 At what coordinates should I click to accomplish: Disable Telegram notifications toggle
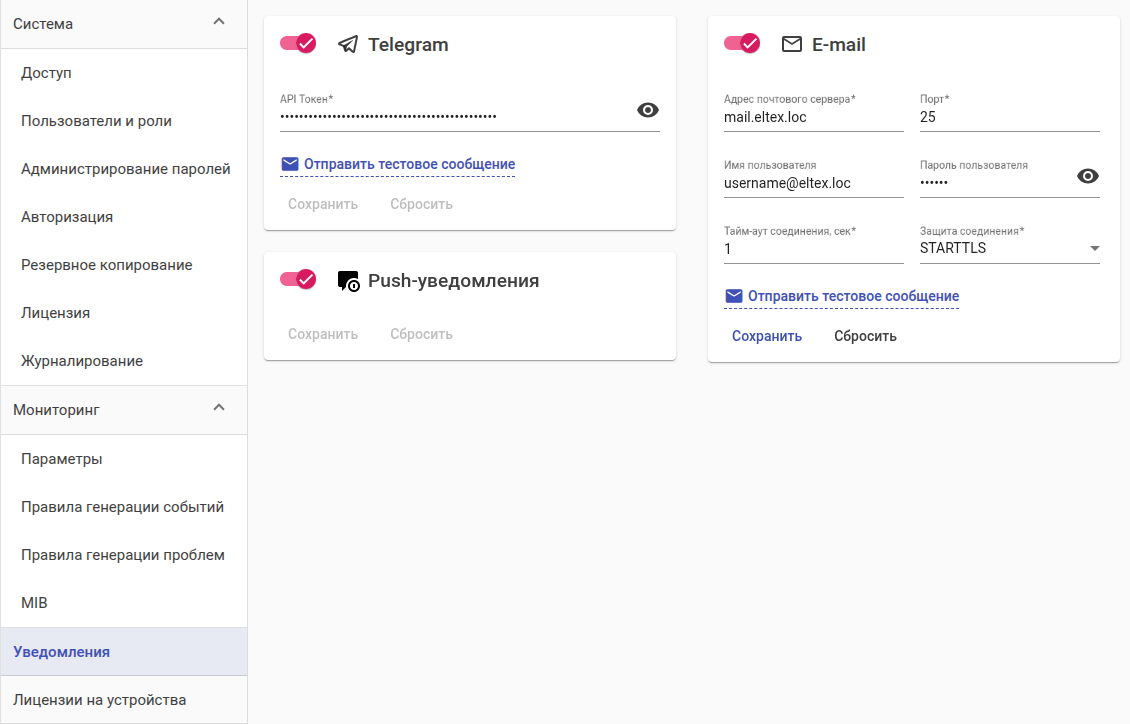pyautogui.click(x=298, y=44)
